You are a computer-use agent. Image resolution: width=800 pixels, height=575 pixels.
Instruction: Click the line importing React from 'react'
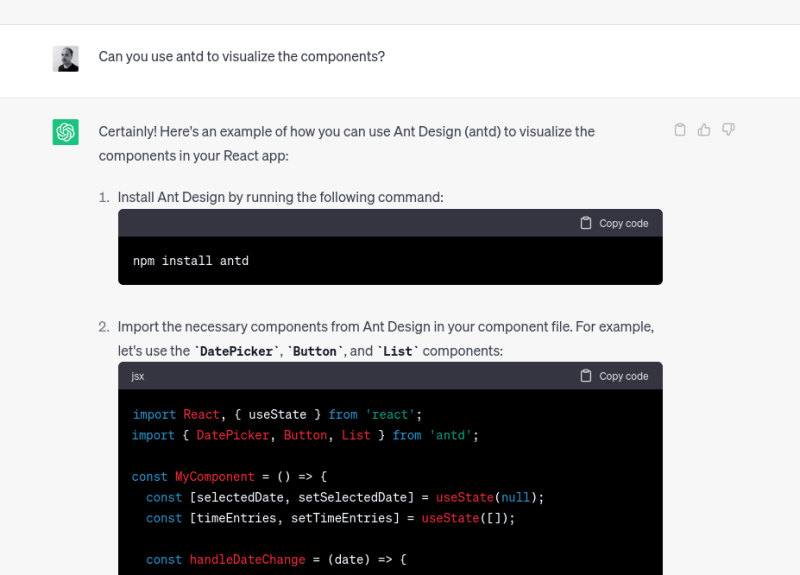click(x=278, y=414)
